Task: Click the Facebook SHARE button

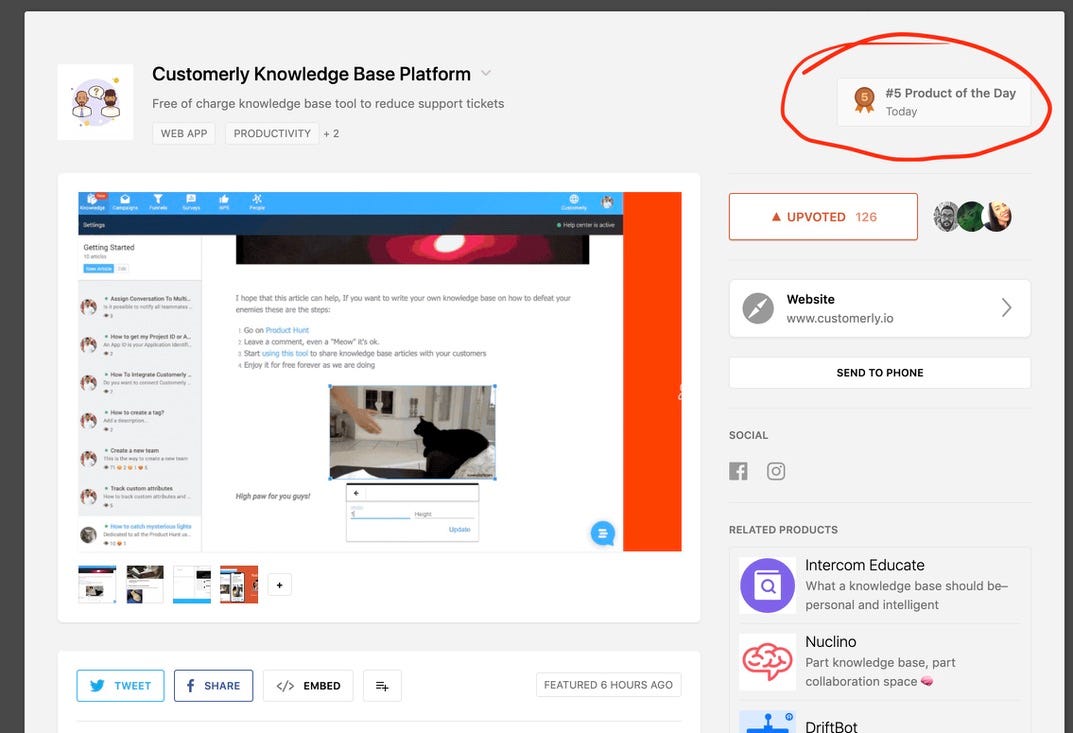Action: [214, 686]
